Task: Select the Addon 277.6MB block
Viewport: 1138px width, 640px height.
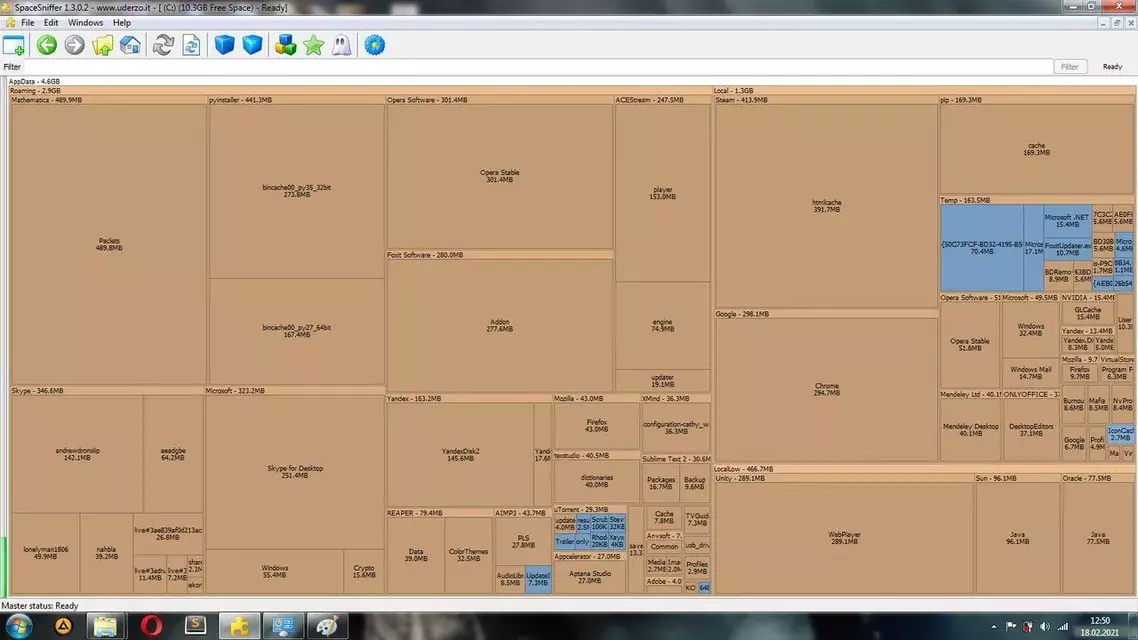Action: tap(499, 326)
